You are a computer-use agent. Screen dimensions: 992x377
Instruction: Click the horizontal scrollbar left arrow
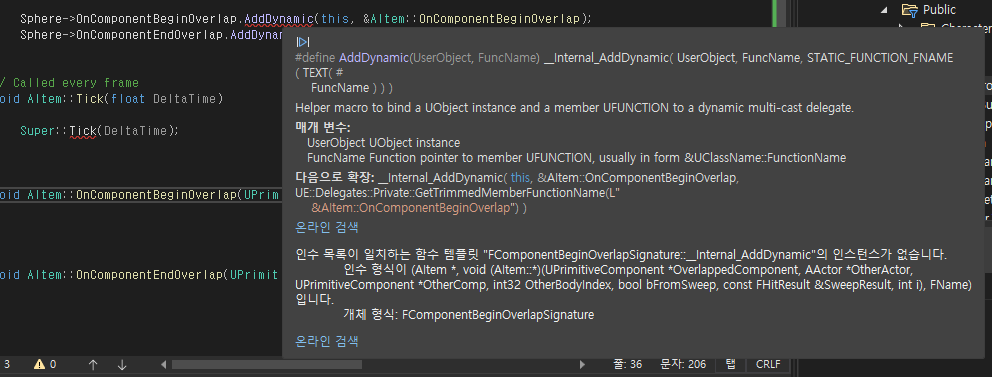click(x=163, y=364)
